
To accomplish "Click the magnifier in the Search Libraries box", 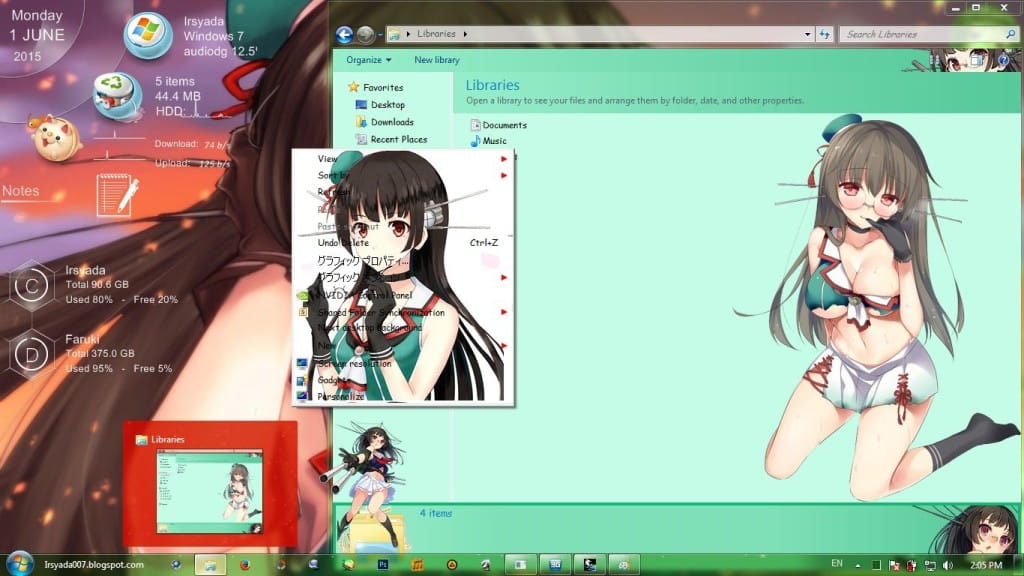I will click(x=1010, y=34).
